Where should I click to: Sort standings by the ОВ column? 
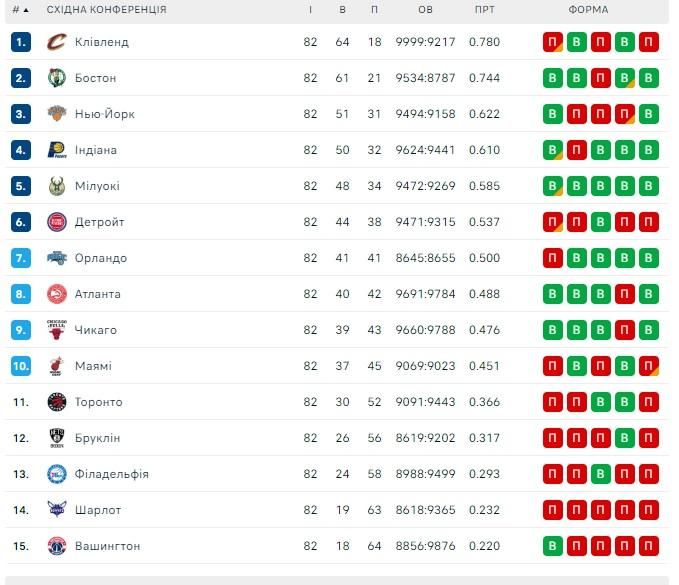(x=425, y=10)
